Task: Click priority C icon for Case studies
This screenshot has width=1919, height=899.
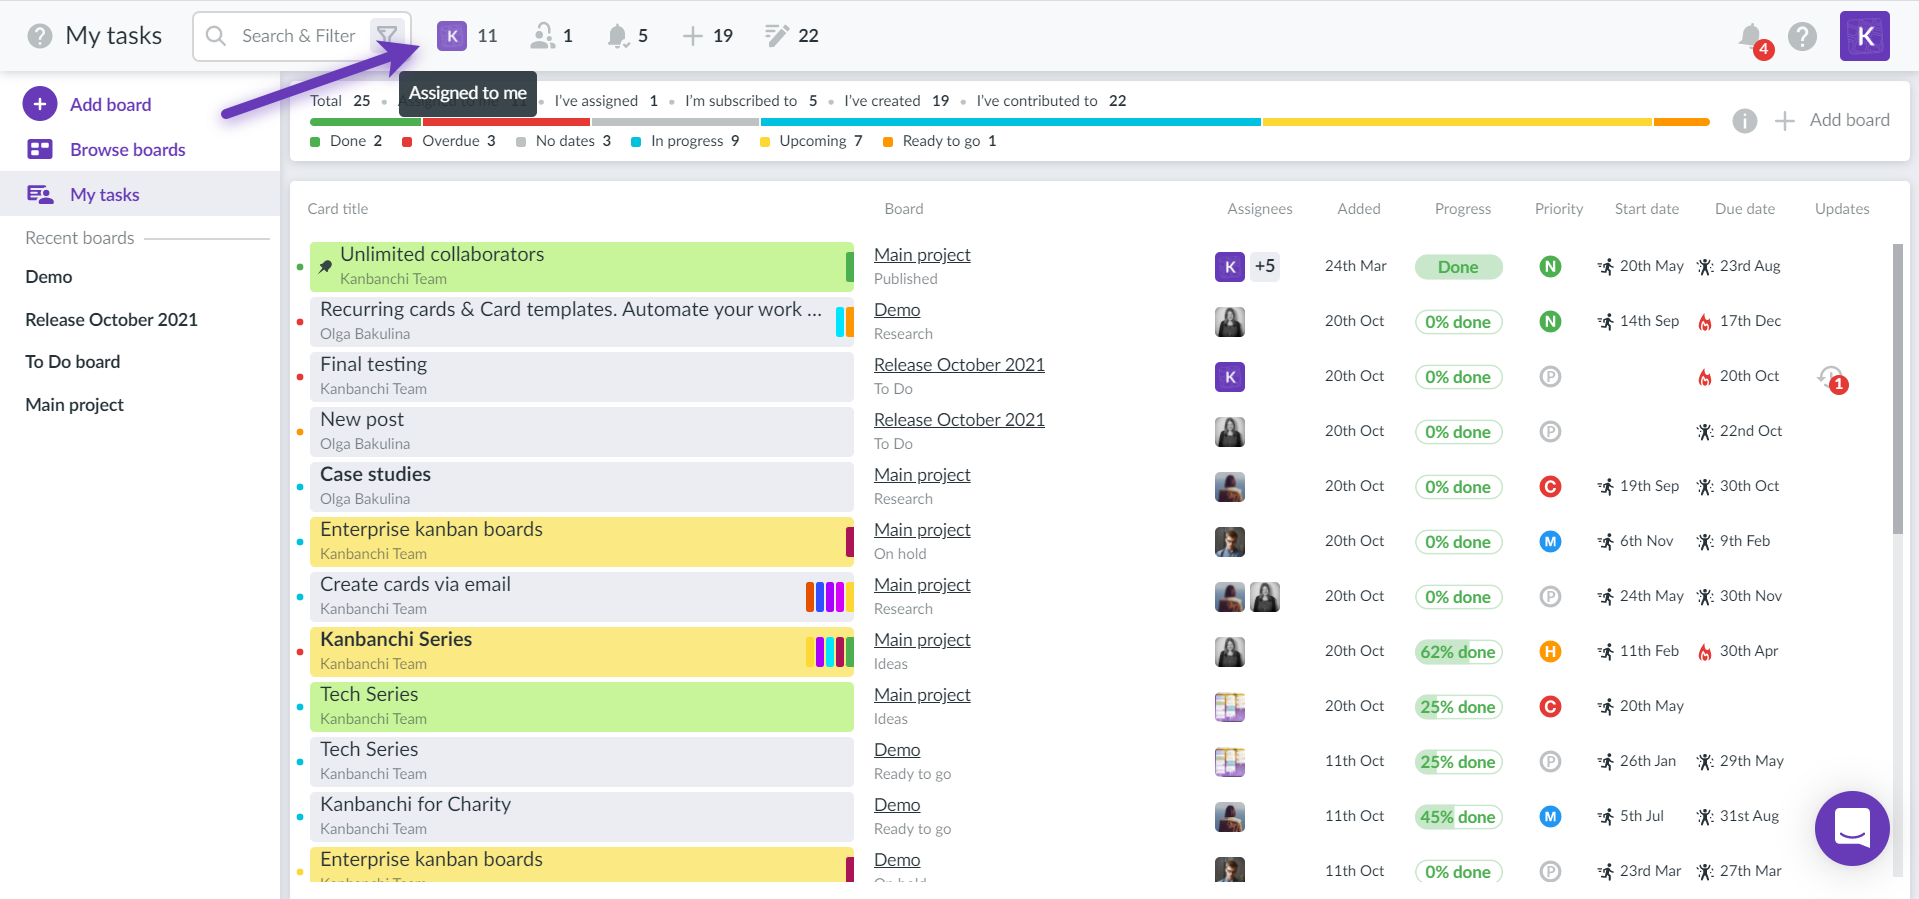Action: (1550, 486)
